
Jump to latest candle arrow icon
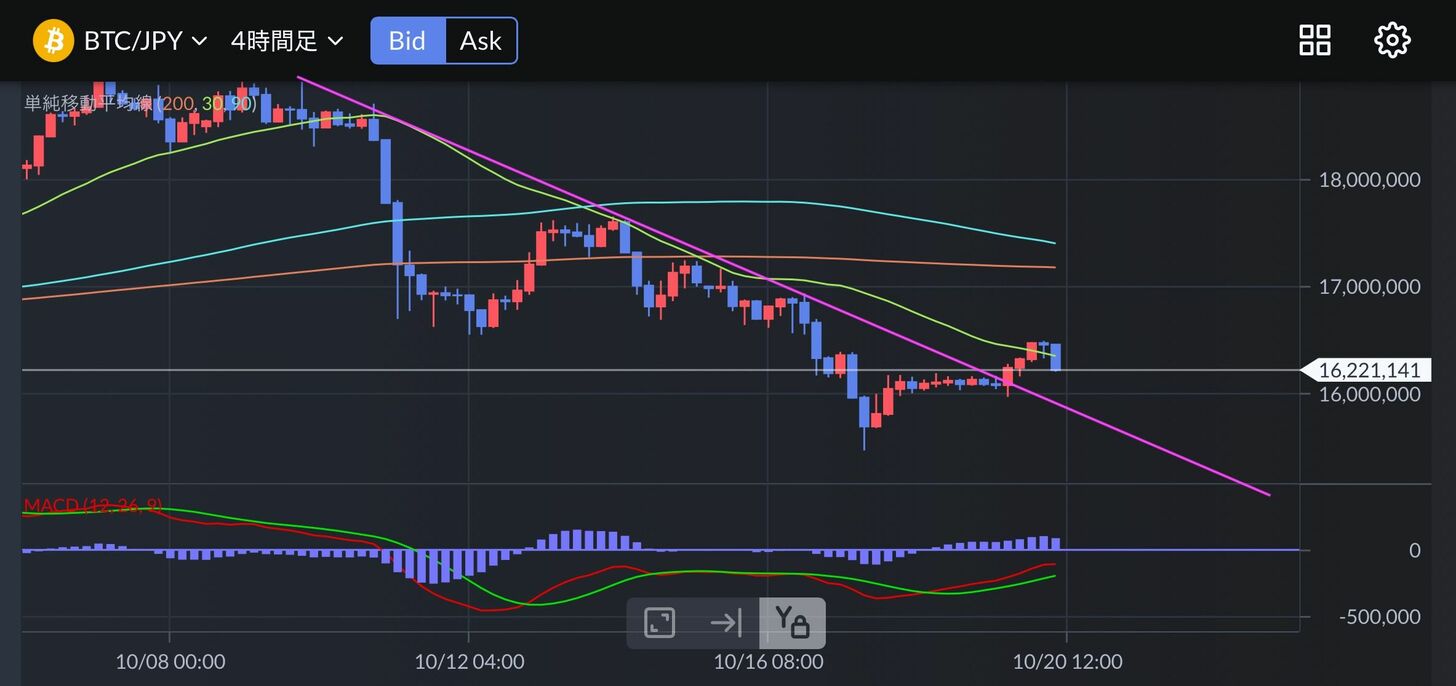click(x=725, y=623)
